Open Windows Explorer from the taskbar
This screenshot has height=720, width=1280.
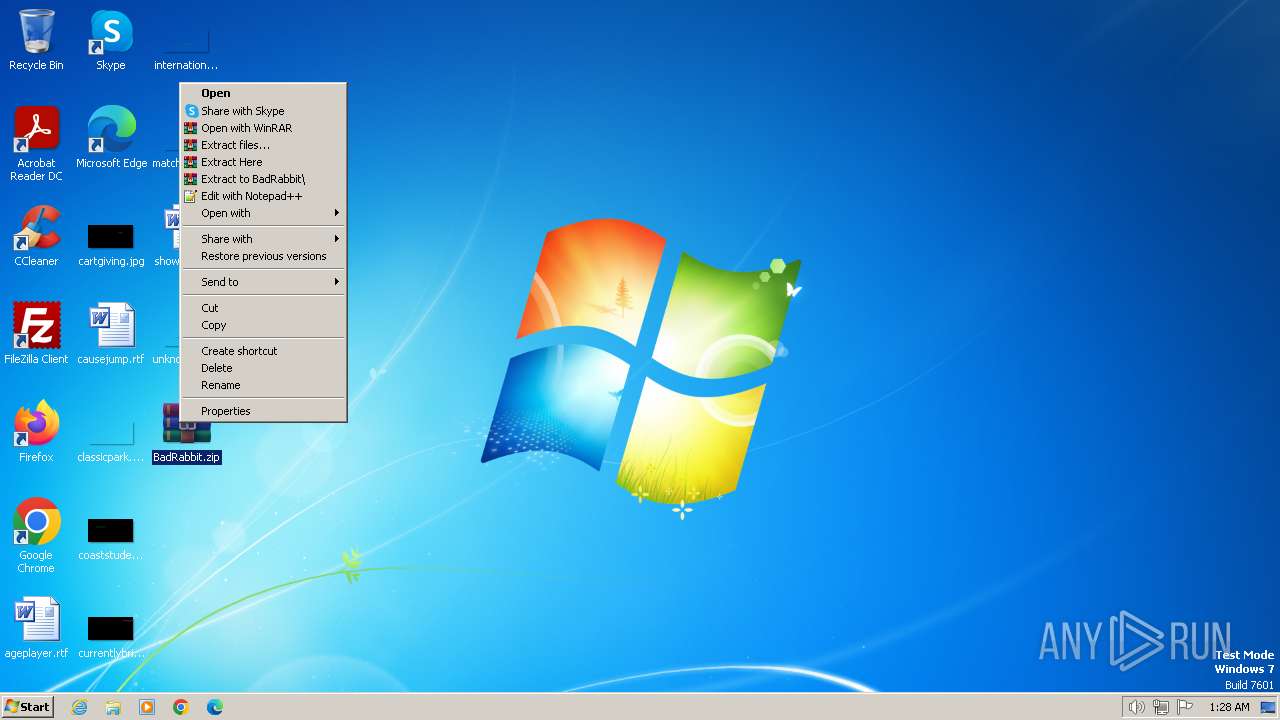pyautogui.click(x=113, y=707)
